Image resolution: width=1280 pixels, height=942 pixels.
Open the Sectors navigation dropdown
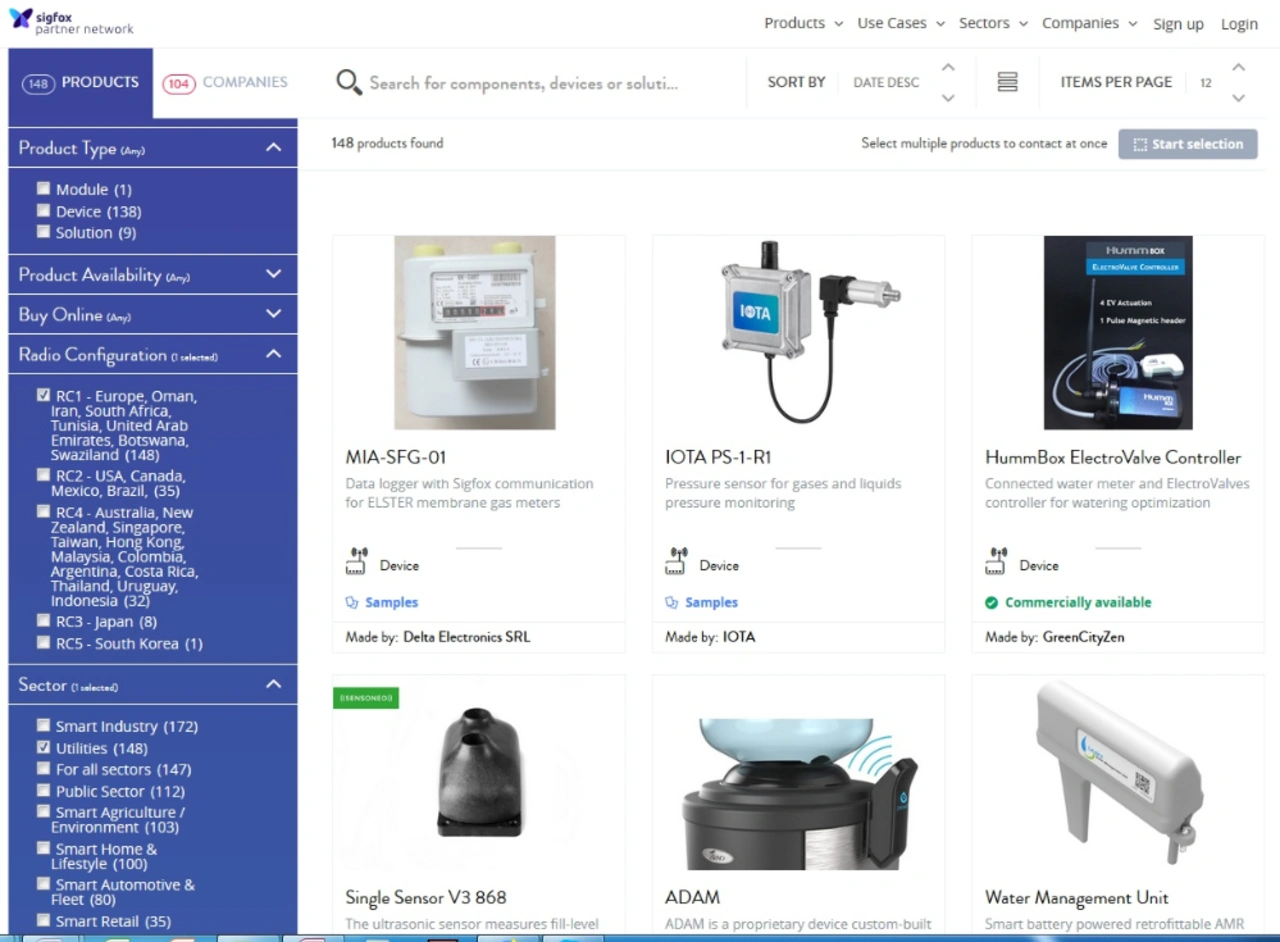[993, 23]
